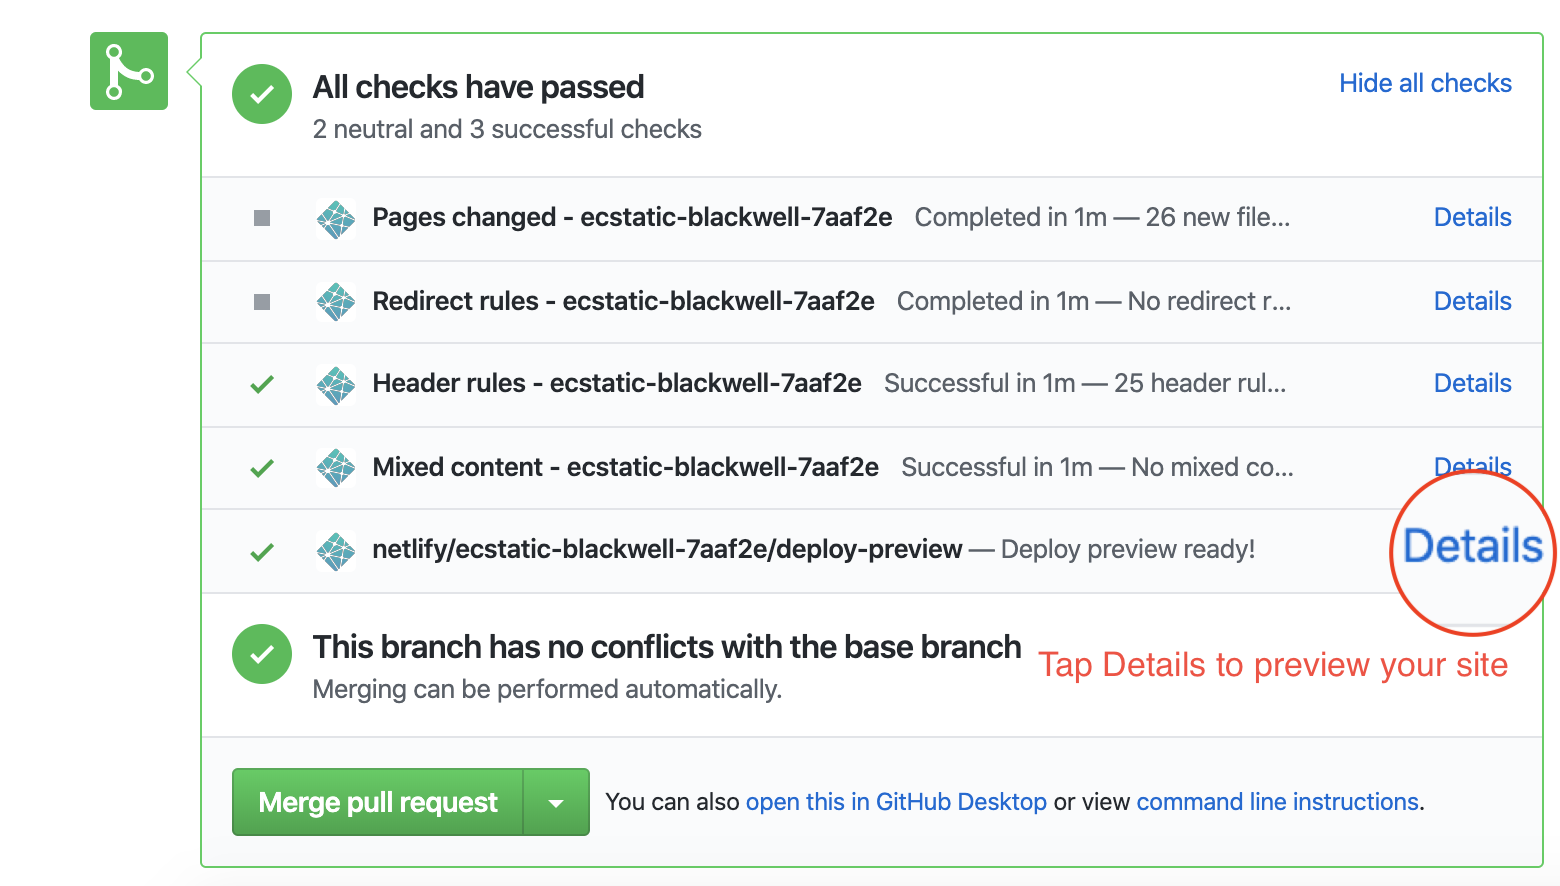Click the green tick on the deploy-preview check row

(x=261, y=550)
